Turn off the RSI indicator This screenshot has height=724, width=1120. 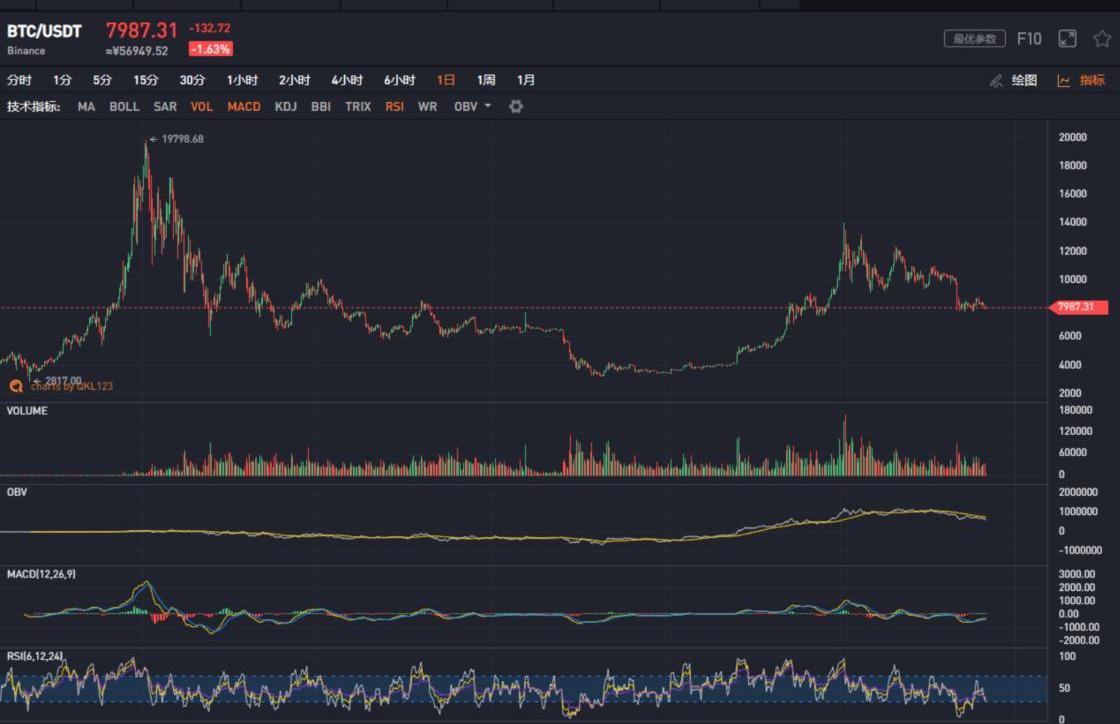(395, 106)
